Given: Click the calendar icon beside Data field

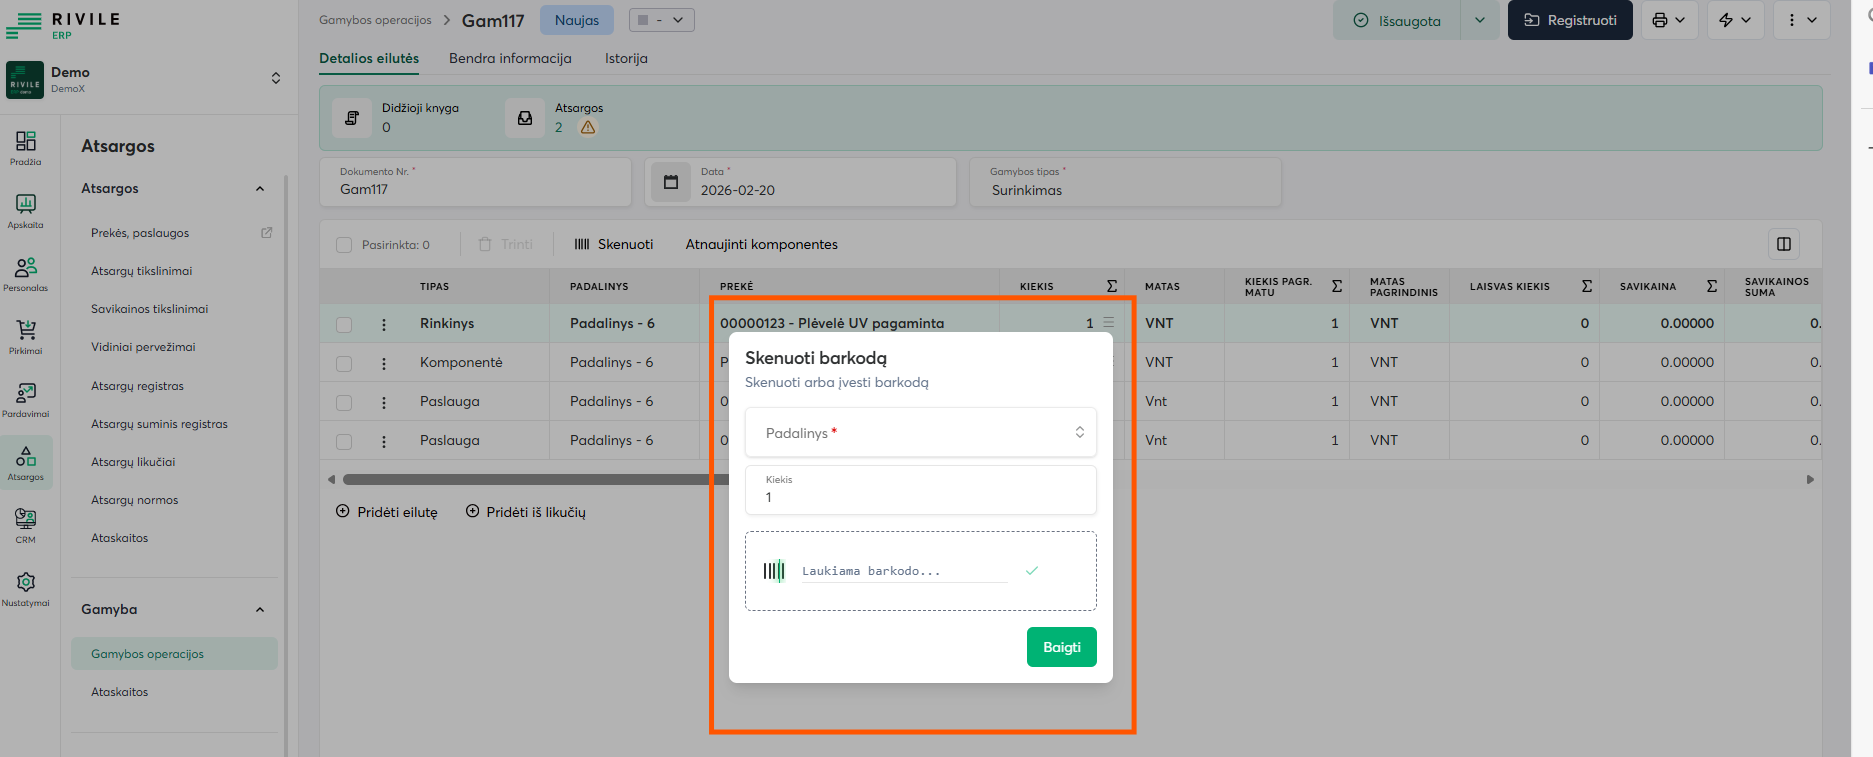Looking at the screenshot, I should [671, 182].
